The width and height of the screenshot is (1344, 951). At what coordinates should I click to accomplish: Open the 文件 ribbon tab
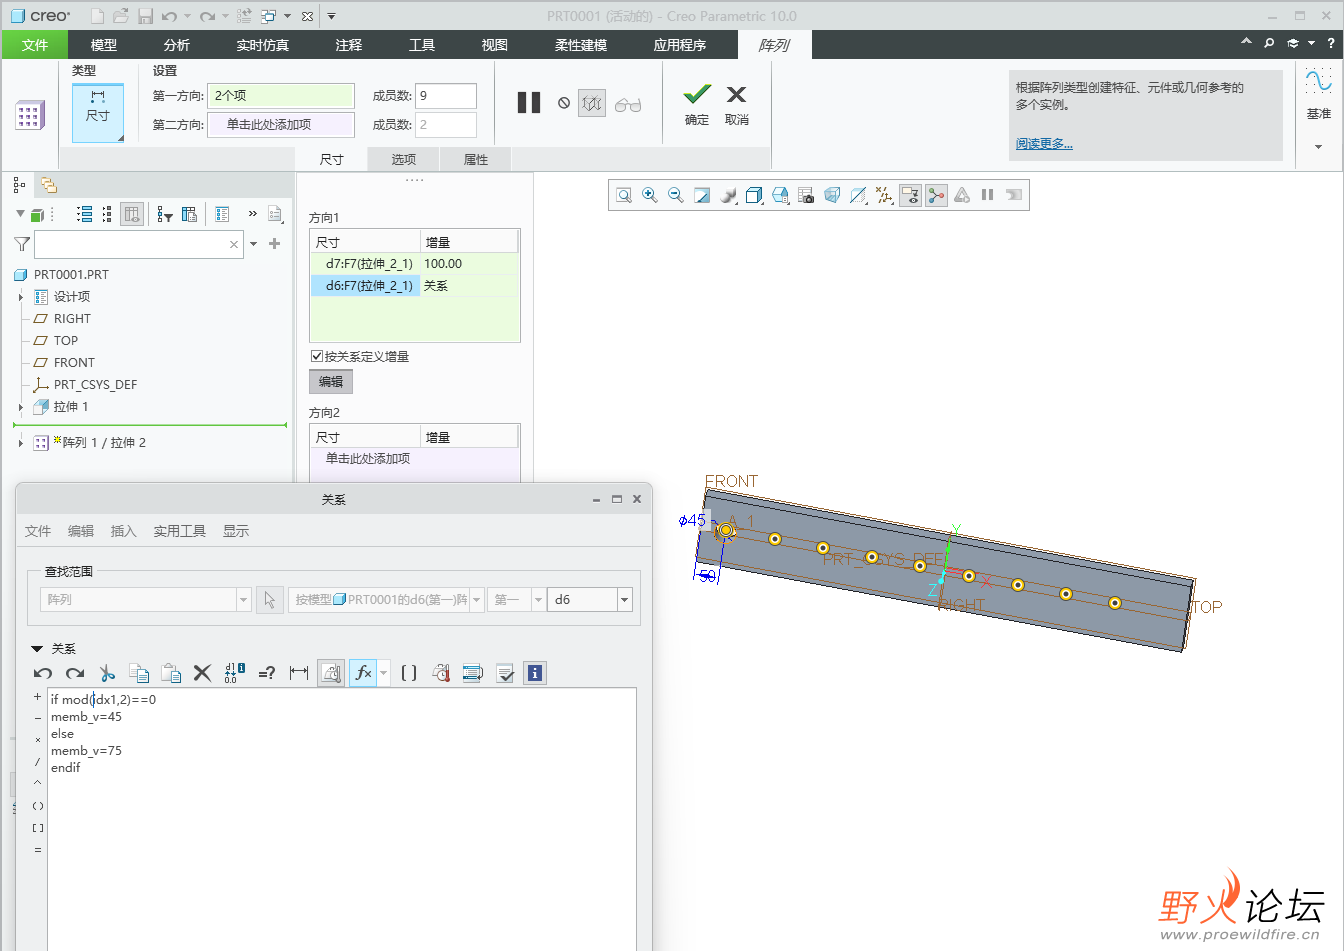(x=35, y=45)
